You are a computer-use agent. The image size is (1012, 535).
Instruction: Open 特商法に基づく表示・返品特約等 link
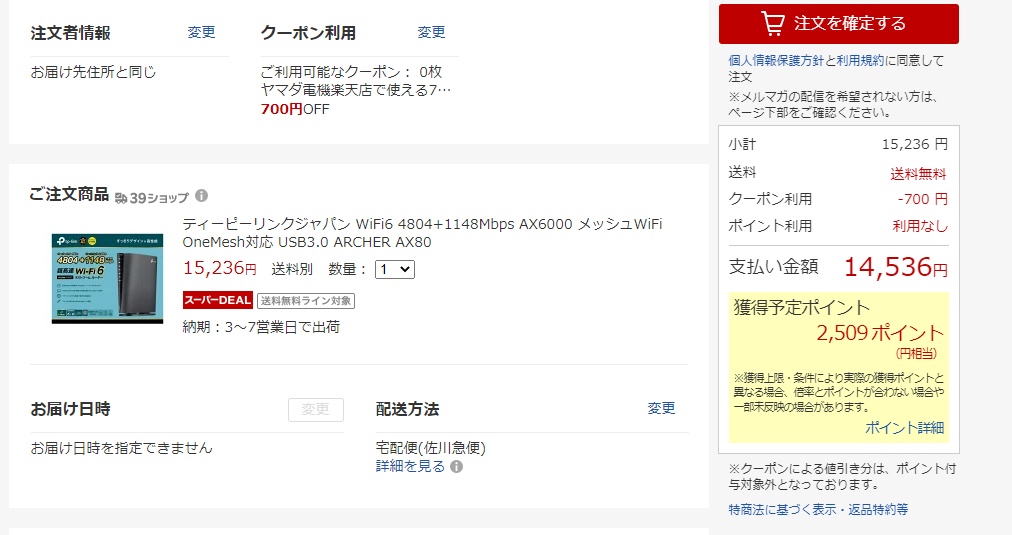pos(818,509)
